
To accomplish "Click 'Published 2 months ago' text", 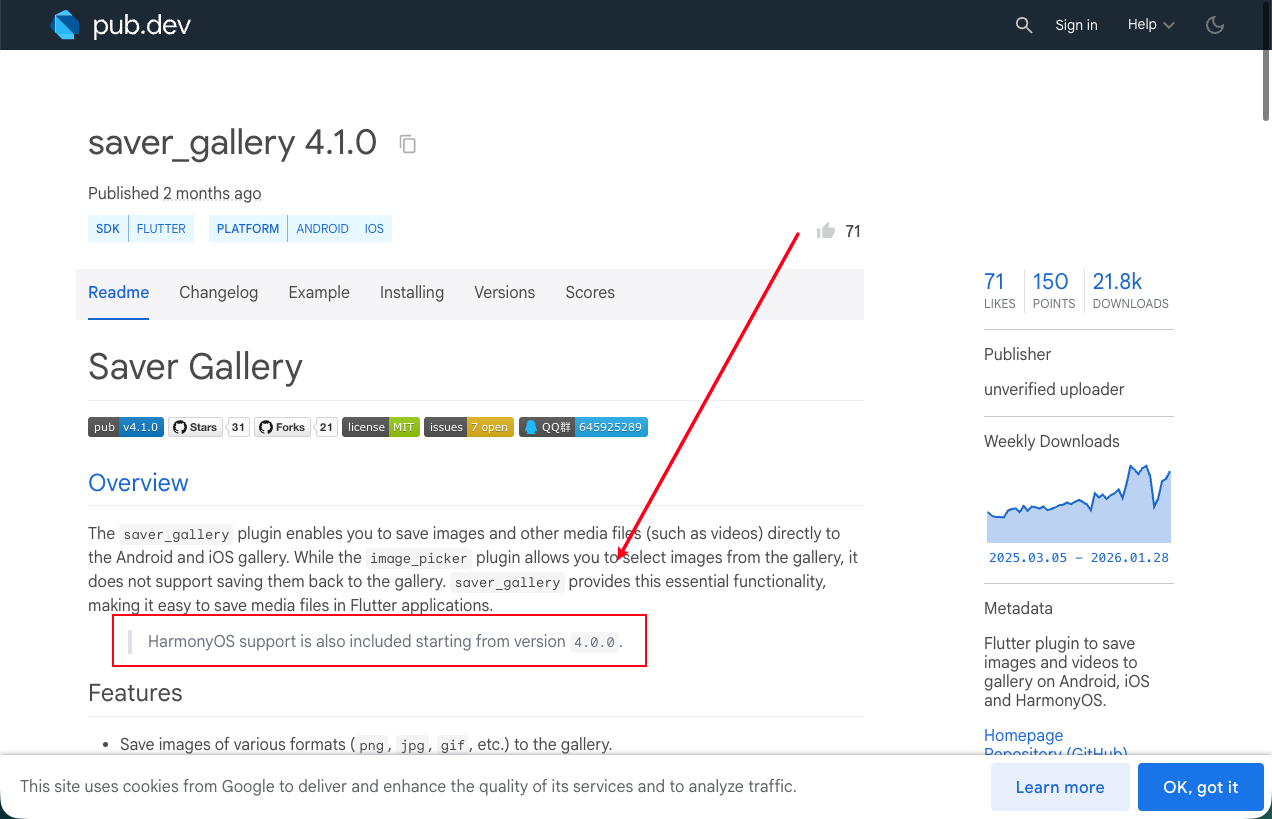I will 175,193.
